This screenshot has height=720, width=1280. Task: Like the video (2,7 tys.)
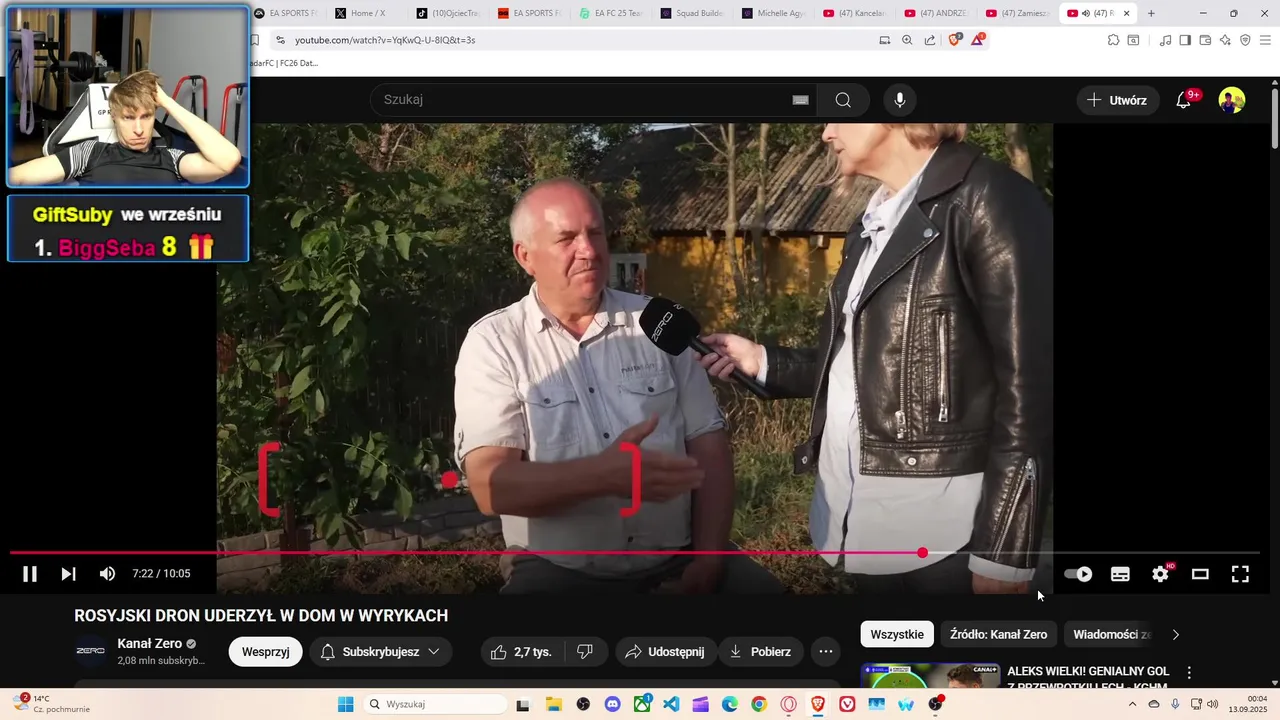[x=521, y=652]
